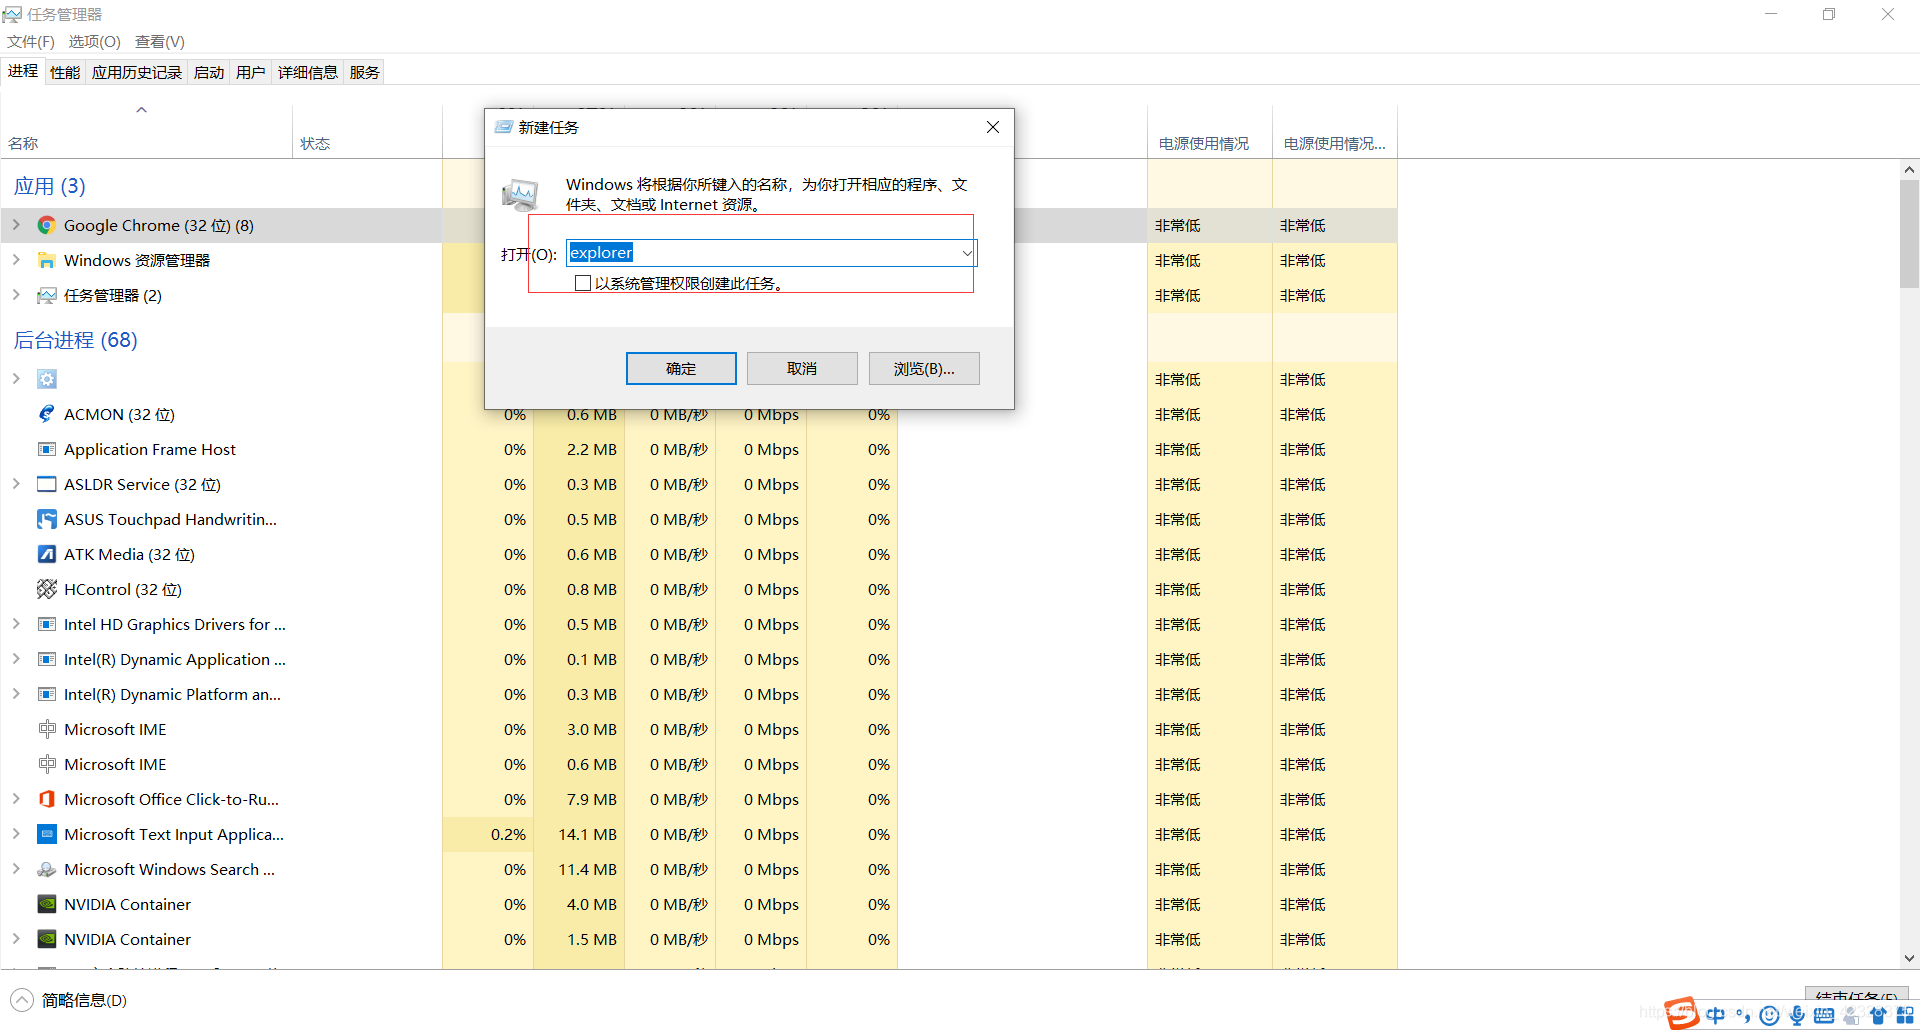Click the Microsoft Windows Search icon

pos(46,869)
